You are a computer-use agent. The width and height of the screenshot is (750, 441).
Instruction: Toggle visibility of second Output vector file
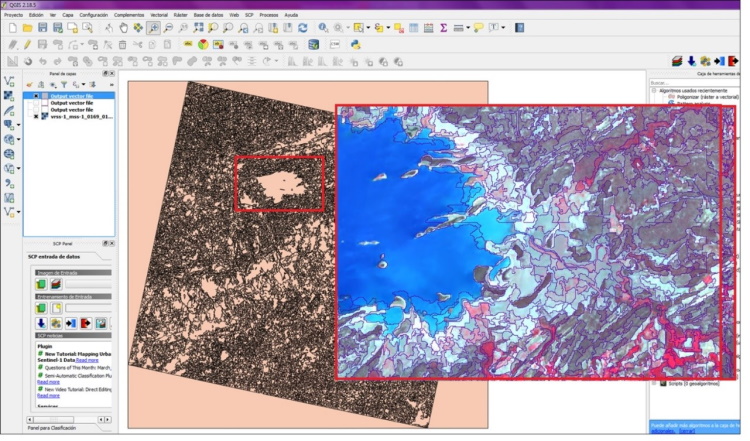pos(37,103)
